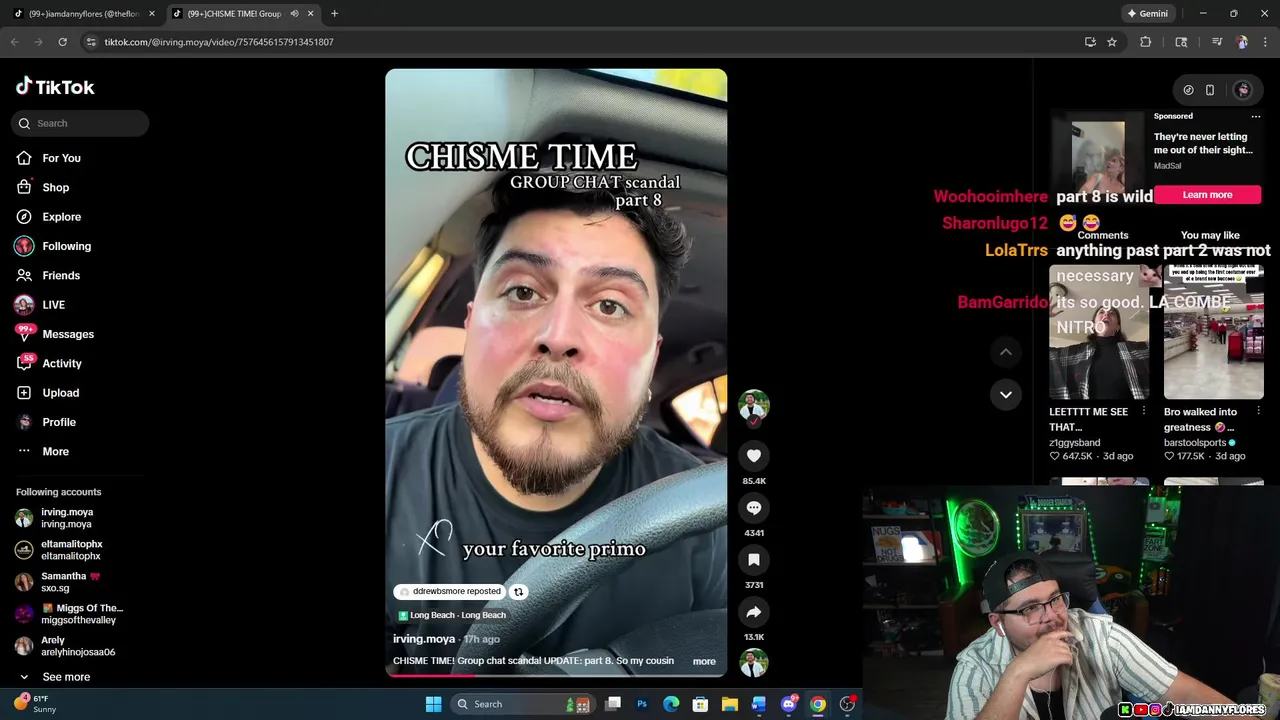Expand the More sidebar menu
Screen dimensions: 1280x720
[x=55, y=451]
